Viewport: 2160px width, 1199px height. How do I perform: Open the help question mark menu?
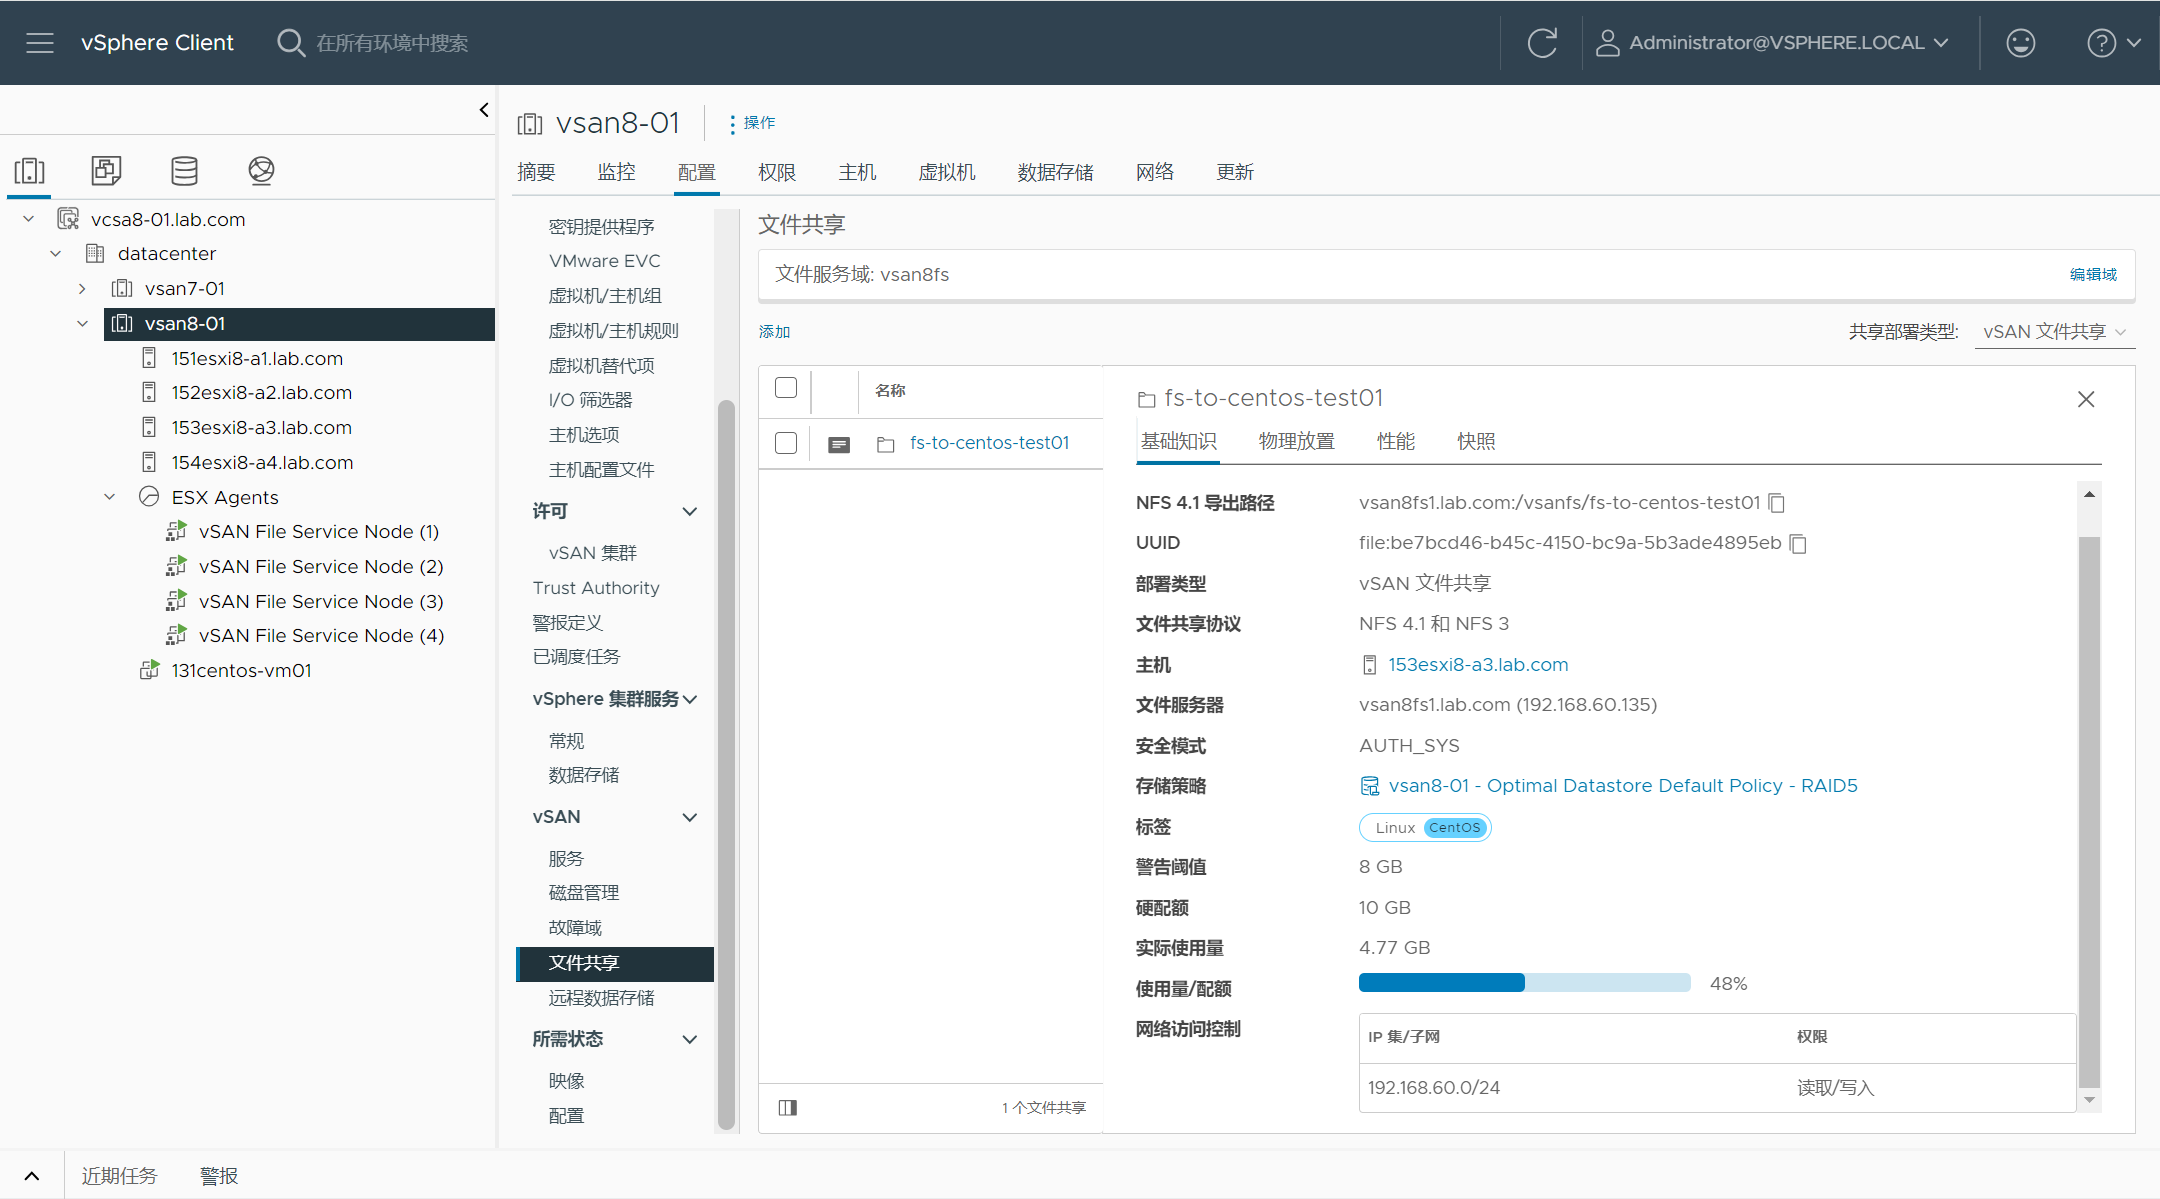pyautogui.click(x=2113, y=43)
